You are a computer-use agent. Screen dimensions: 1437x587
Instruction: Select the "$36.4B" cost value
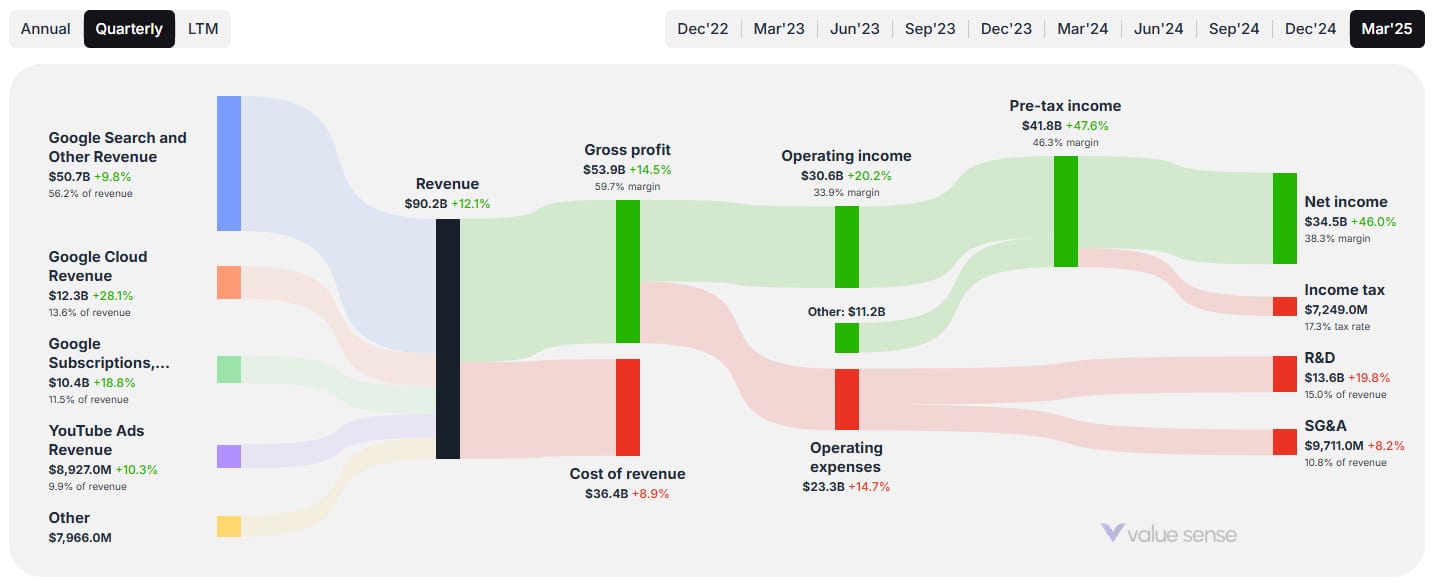point(606,494)
